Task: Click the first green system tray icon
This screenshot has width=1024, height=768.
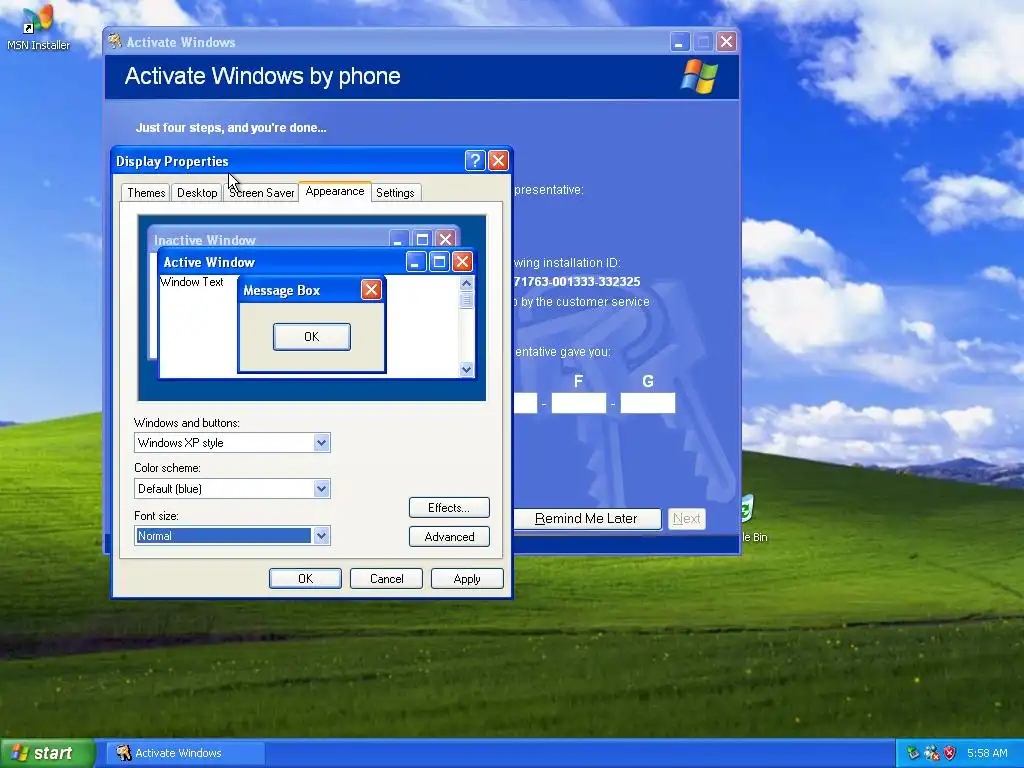Action: click(913, 753)
